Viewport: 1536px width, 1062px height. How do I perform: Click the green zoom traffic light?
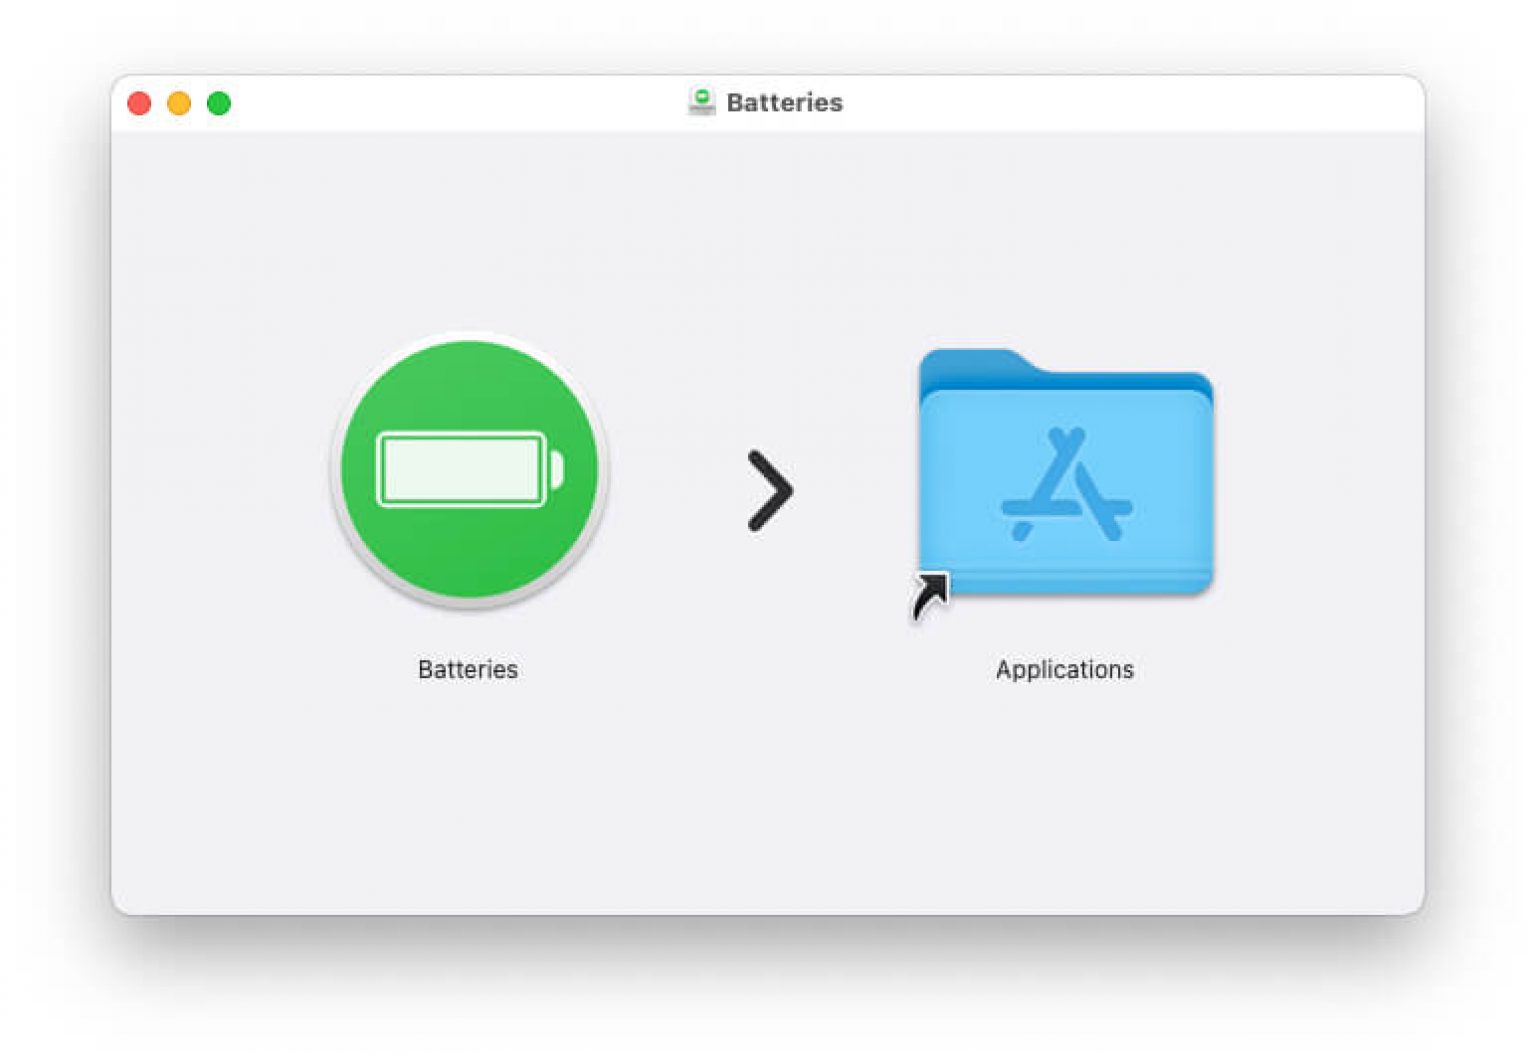219,103
